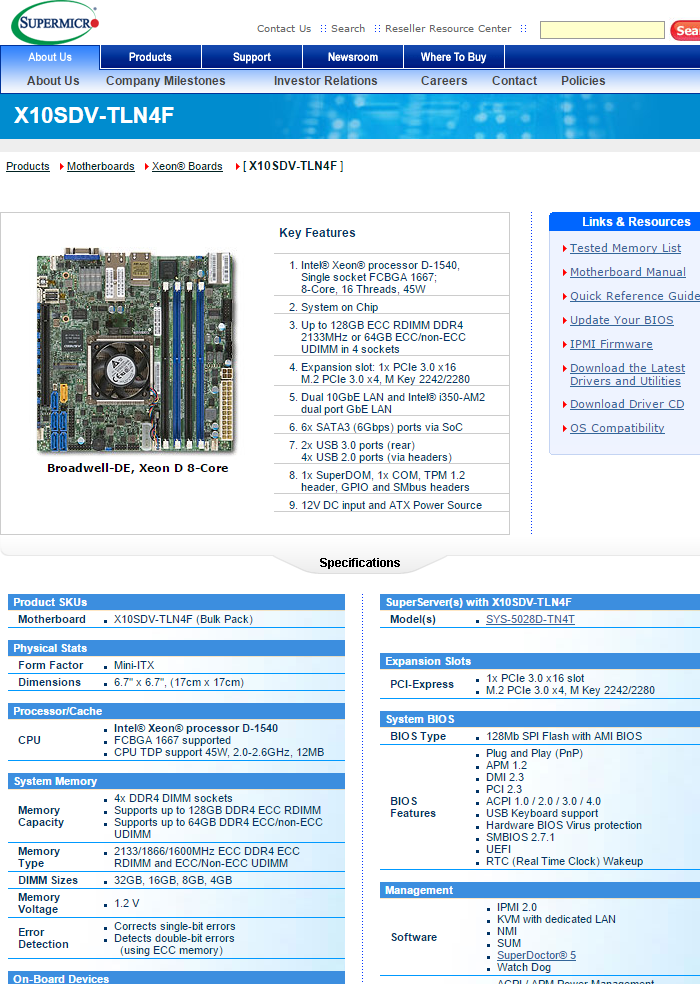Open Download Driver CD link

[x=627, y=404]
